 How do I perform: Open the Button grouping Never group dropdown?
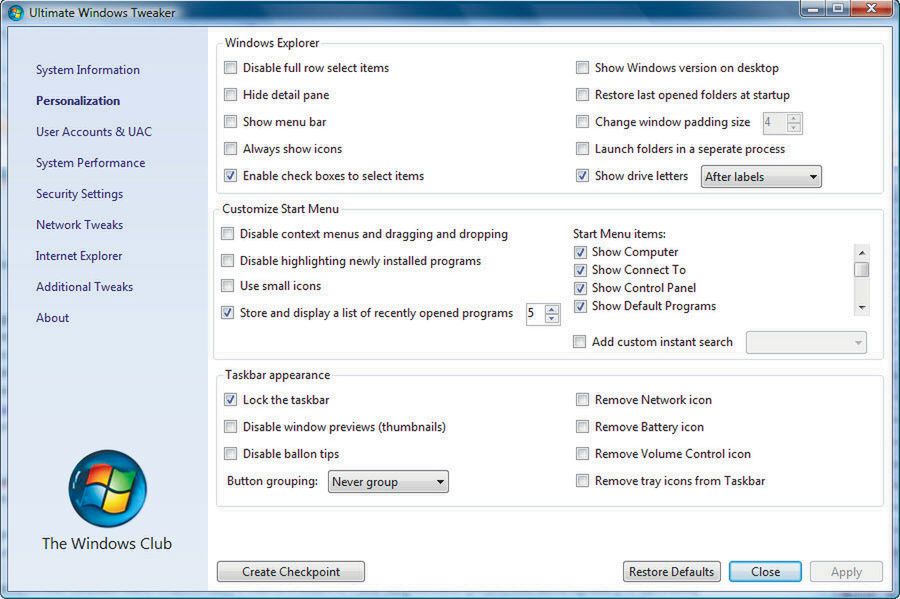pyautogui.click(x=388, y=482)
